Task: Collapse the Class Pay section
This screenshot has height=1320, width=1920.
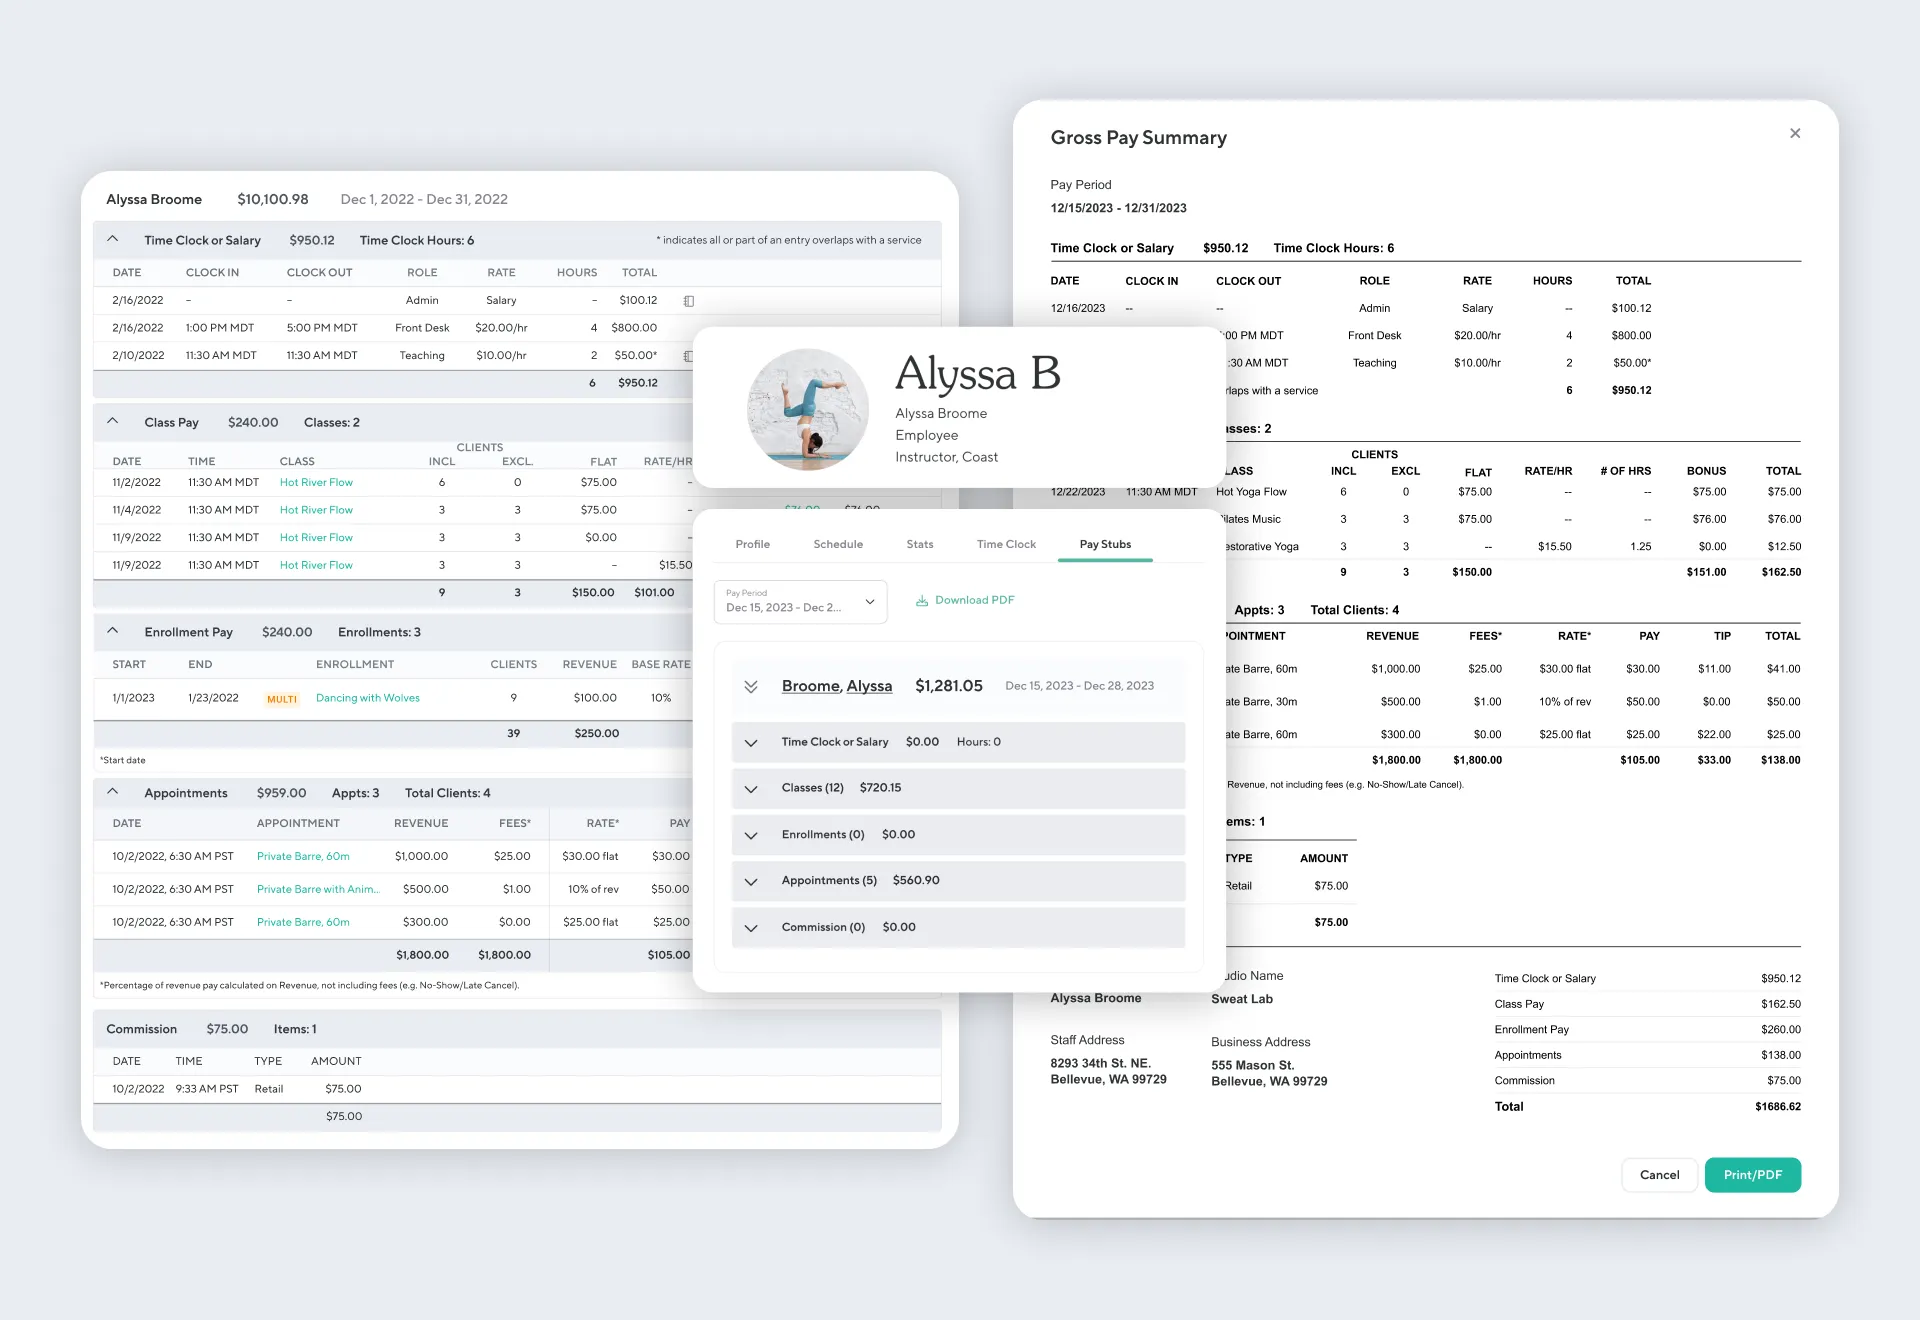Action: 112,421
